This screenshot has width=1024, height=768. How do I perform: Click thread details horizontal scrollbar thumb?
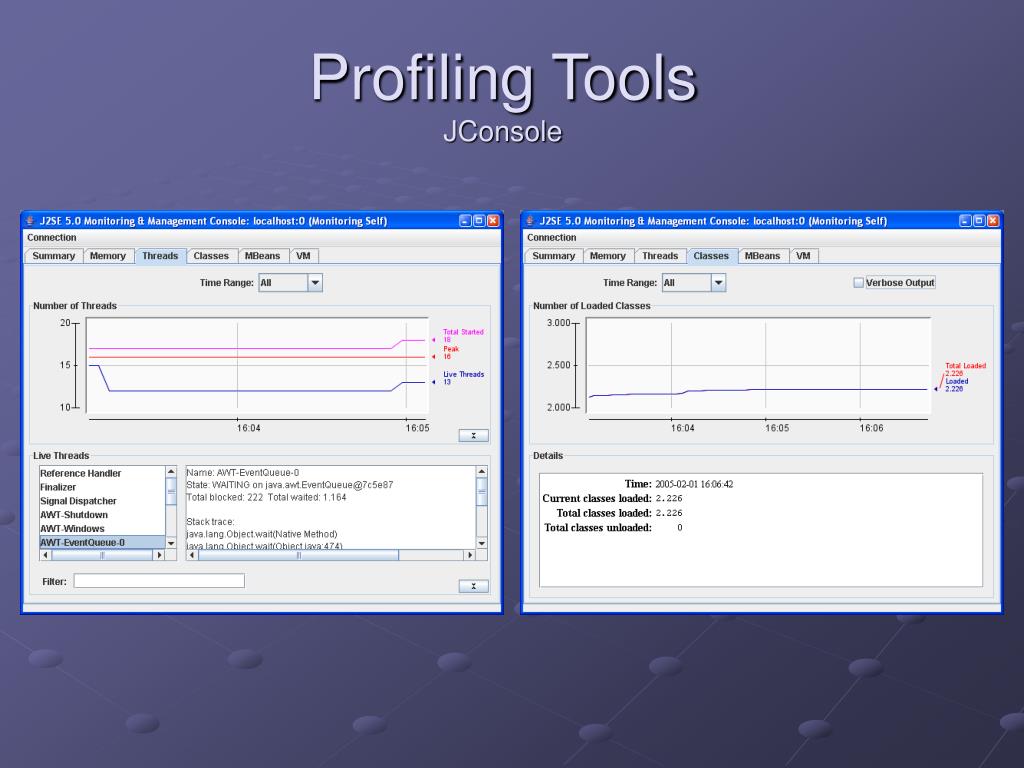point(298,555)
